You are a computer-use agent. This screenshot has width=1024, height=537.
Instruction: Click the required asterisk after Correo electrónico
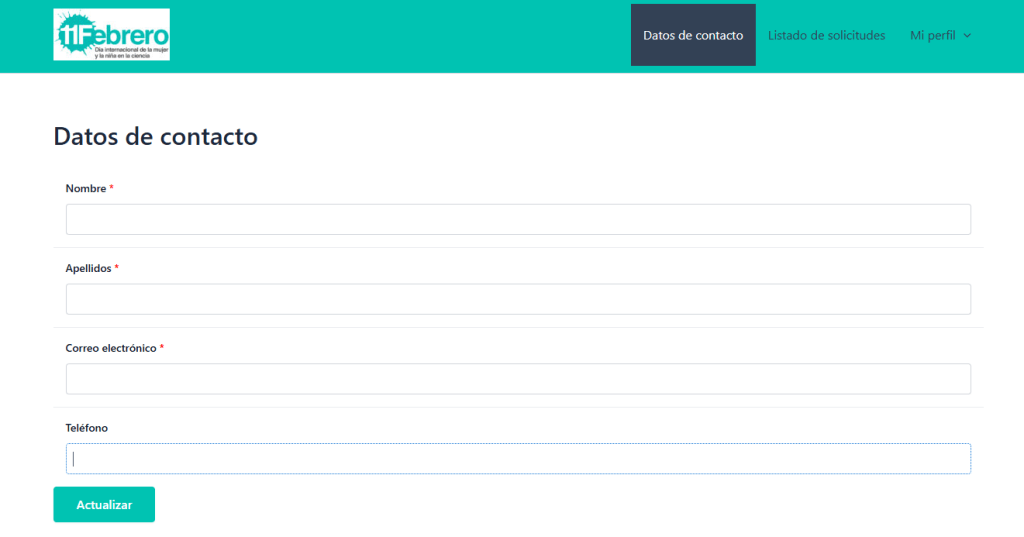[x=162, y=348]
